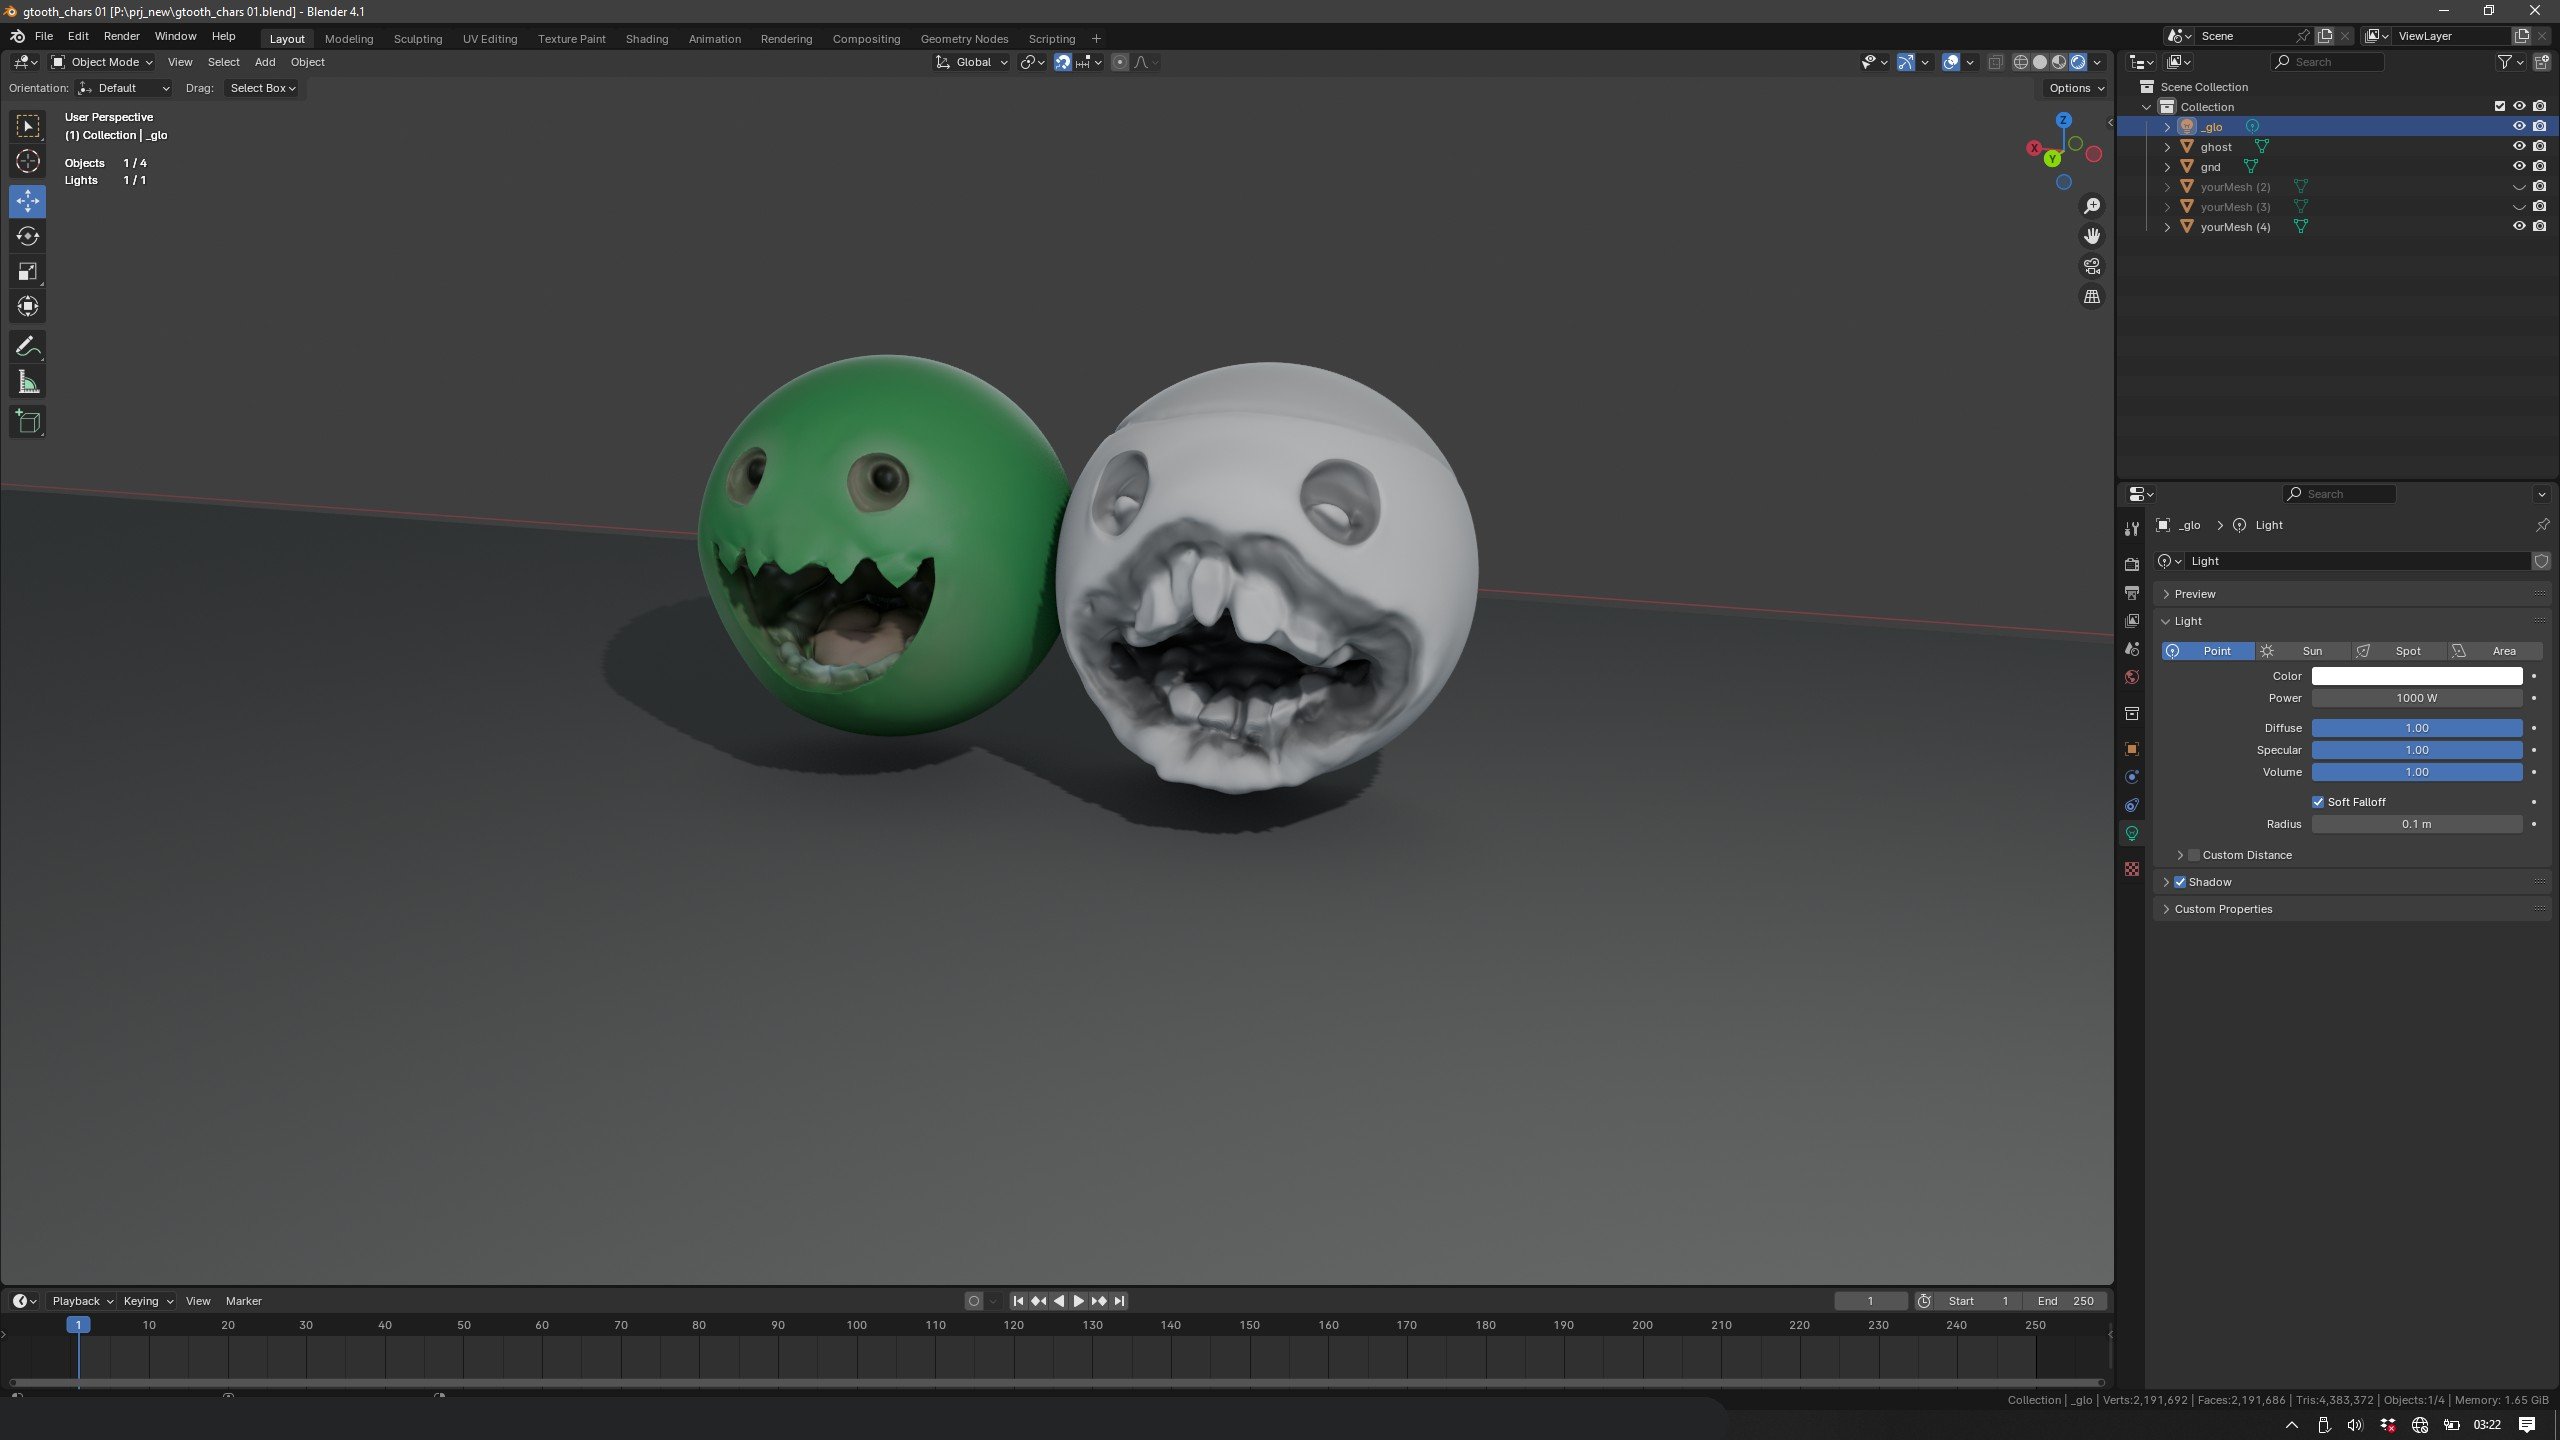Click the viewport zoom magnifier gizmo

[x=2091, y=206]
